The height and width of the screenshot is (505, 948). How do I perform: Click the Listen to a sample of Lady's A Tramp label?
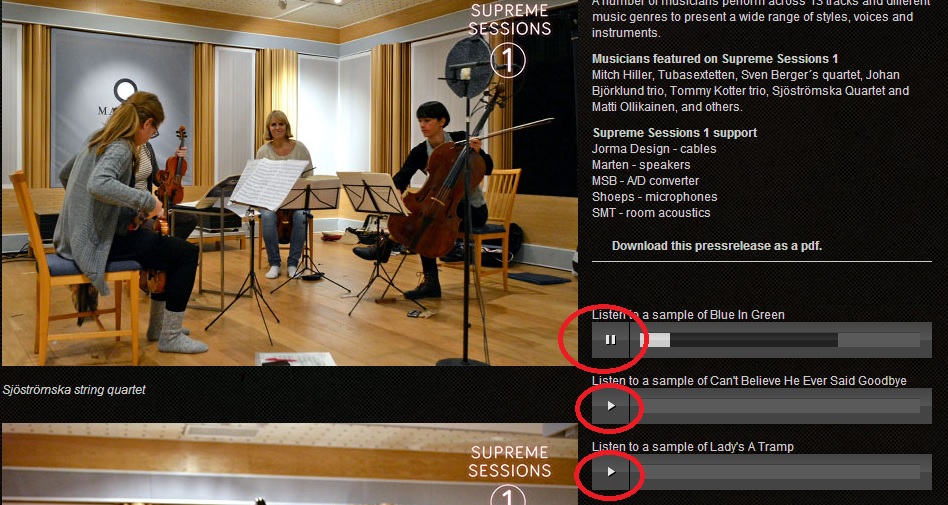click(693, 446)
